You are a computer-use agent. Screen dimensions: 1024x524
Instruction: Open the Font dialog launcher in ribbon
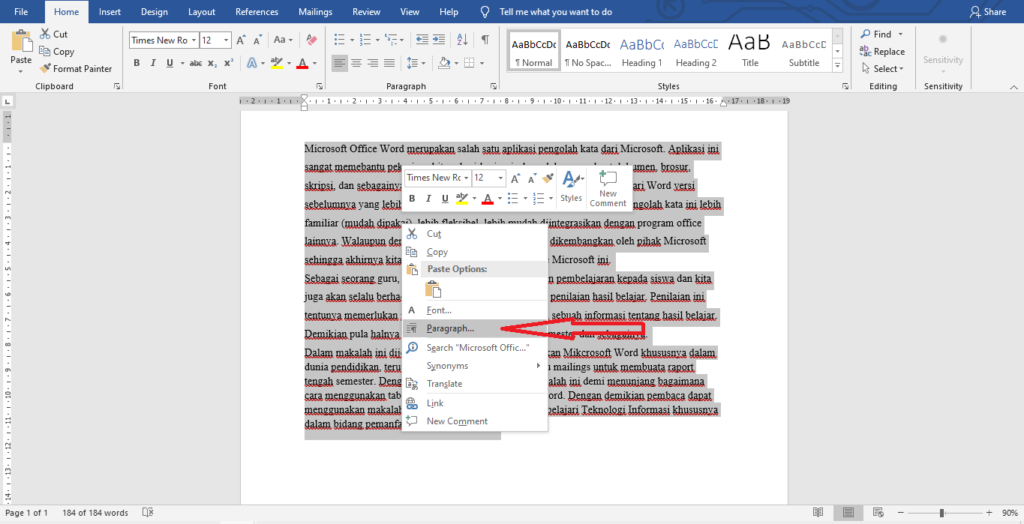tap(319, 86)
